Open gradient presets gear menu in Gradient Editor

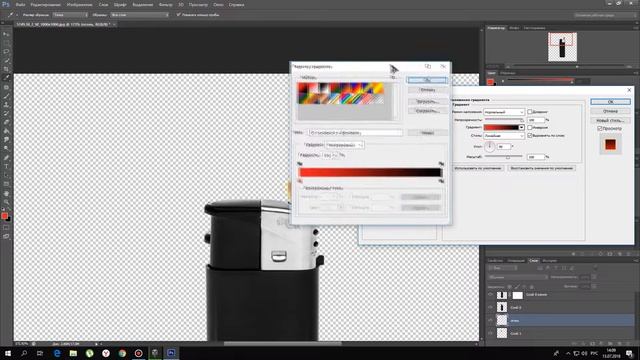point(393,77)
